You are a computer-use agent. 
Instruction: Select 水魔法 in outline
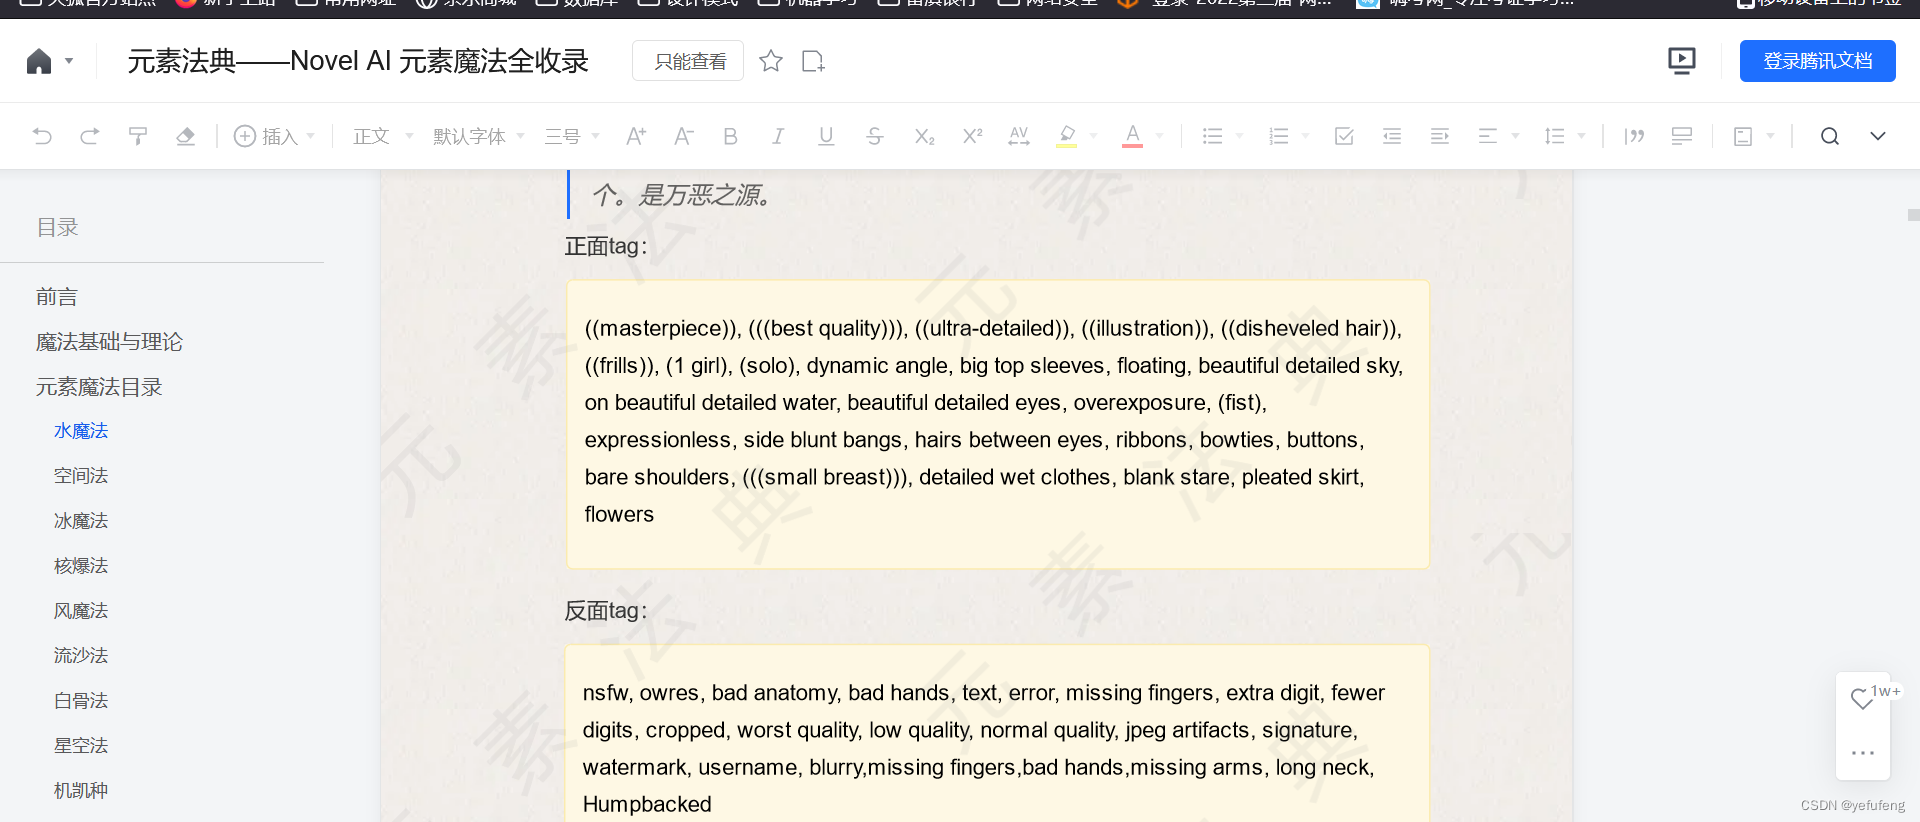(x=81, y=431)
